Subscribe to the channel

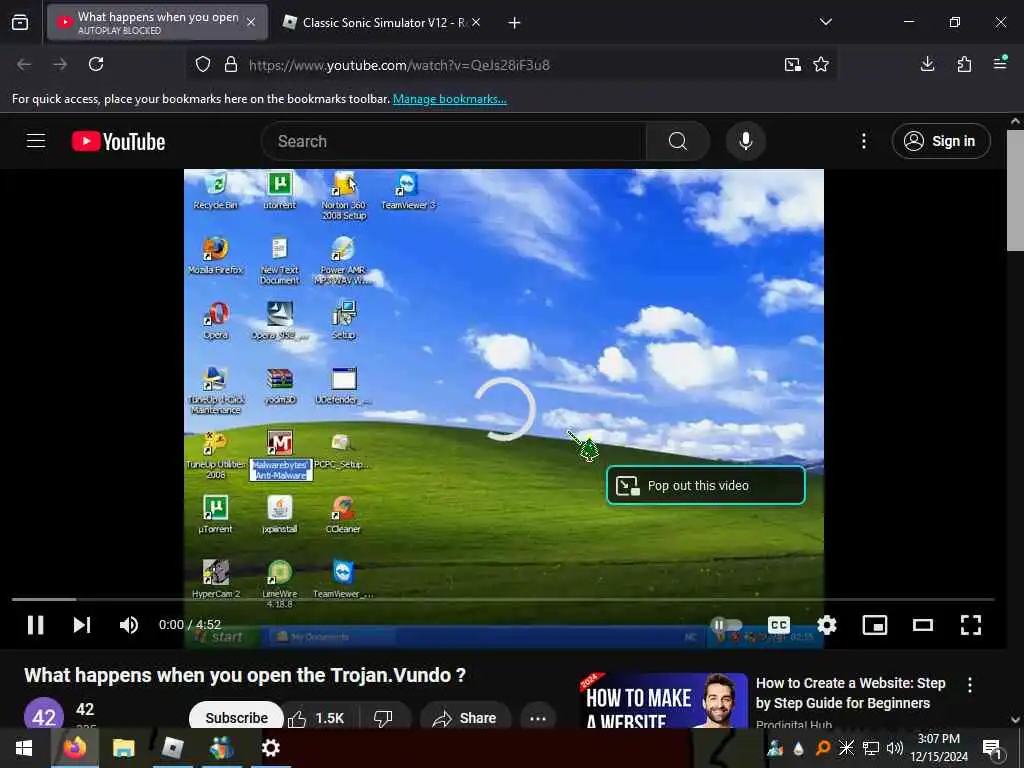(236, 717)
